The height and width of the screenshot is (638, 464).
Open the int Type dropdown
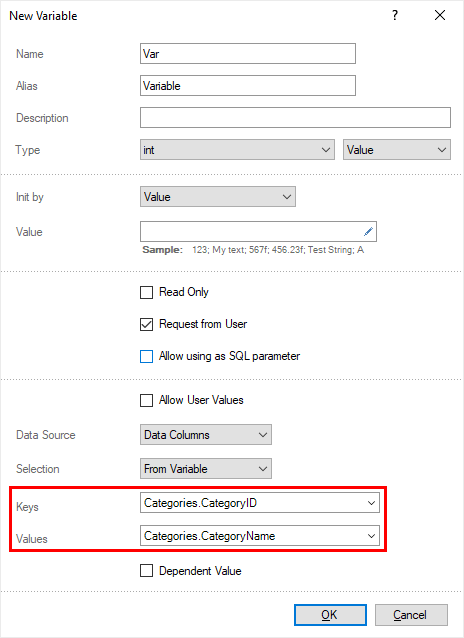pos(237,150)
